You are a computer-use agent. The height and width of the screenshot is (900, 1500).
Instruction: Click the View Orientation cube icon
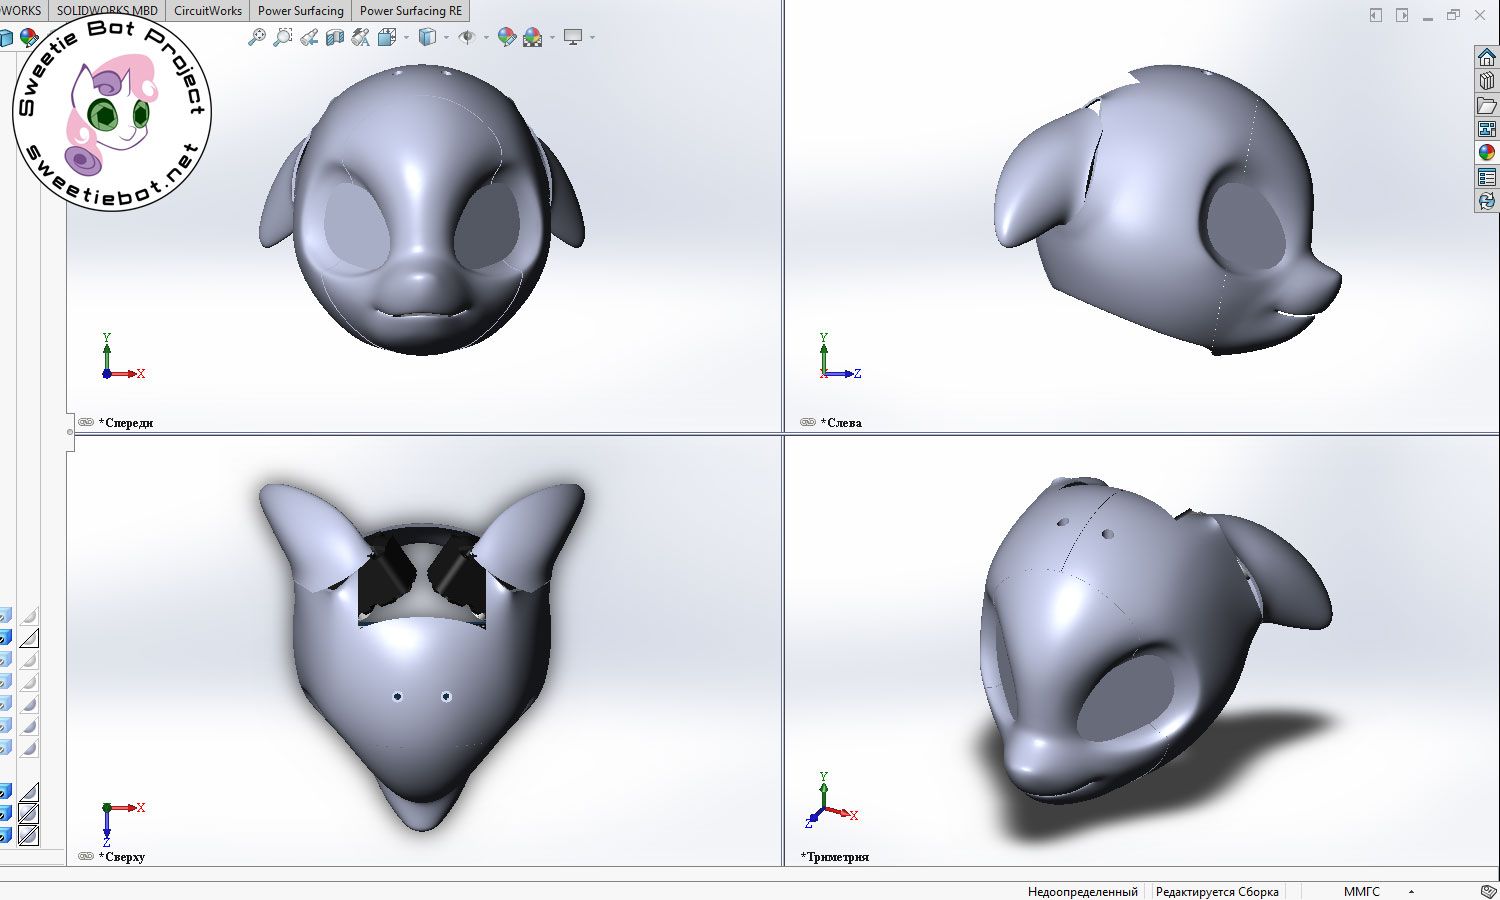387,37
